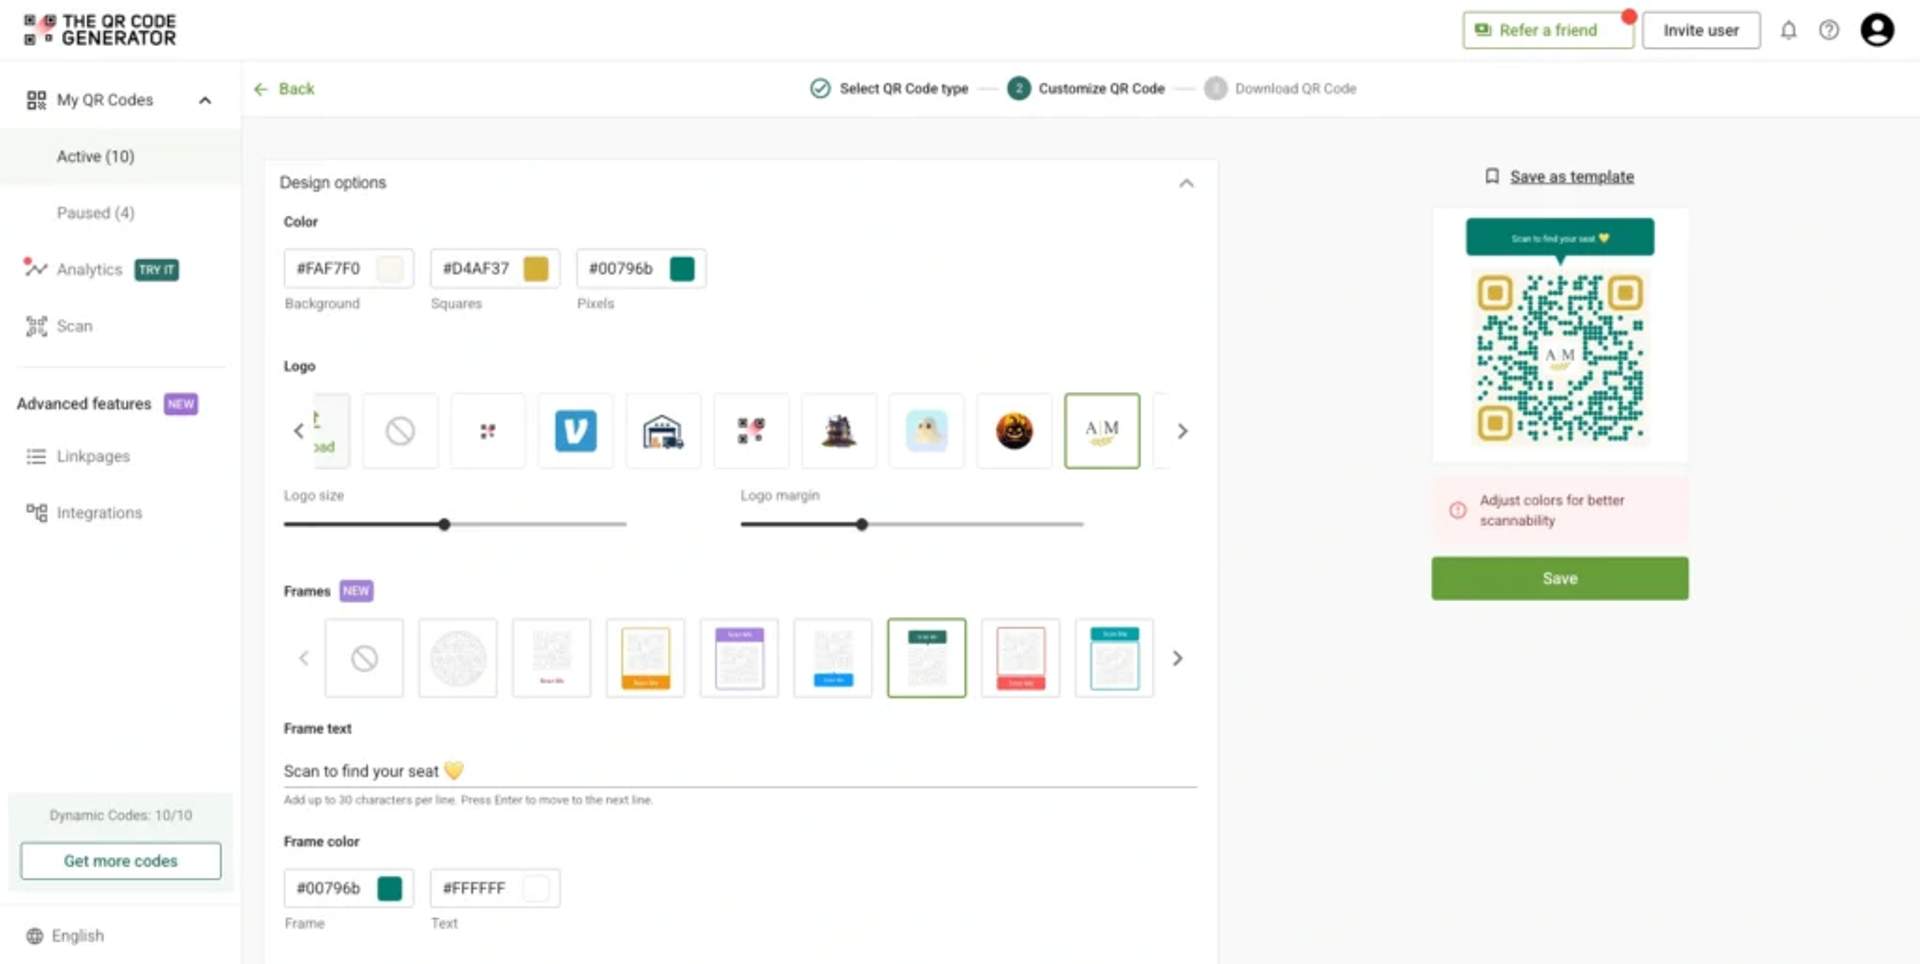Choose the ghost logo

coord(927,431)
